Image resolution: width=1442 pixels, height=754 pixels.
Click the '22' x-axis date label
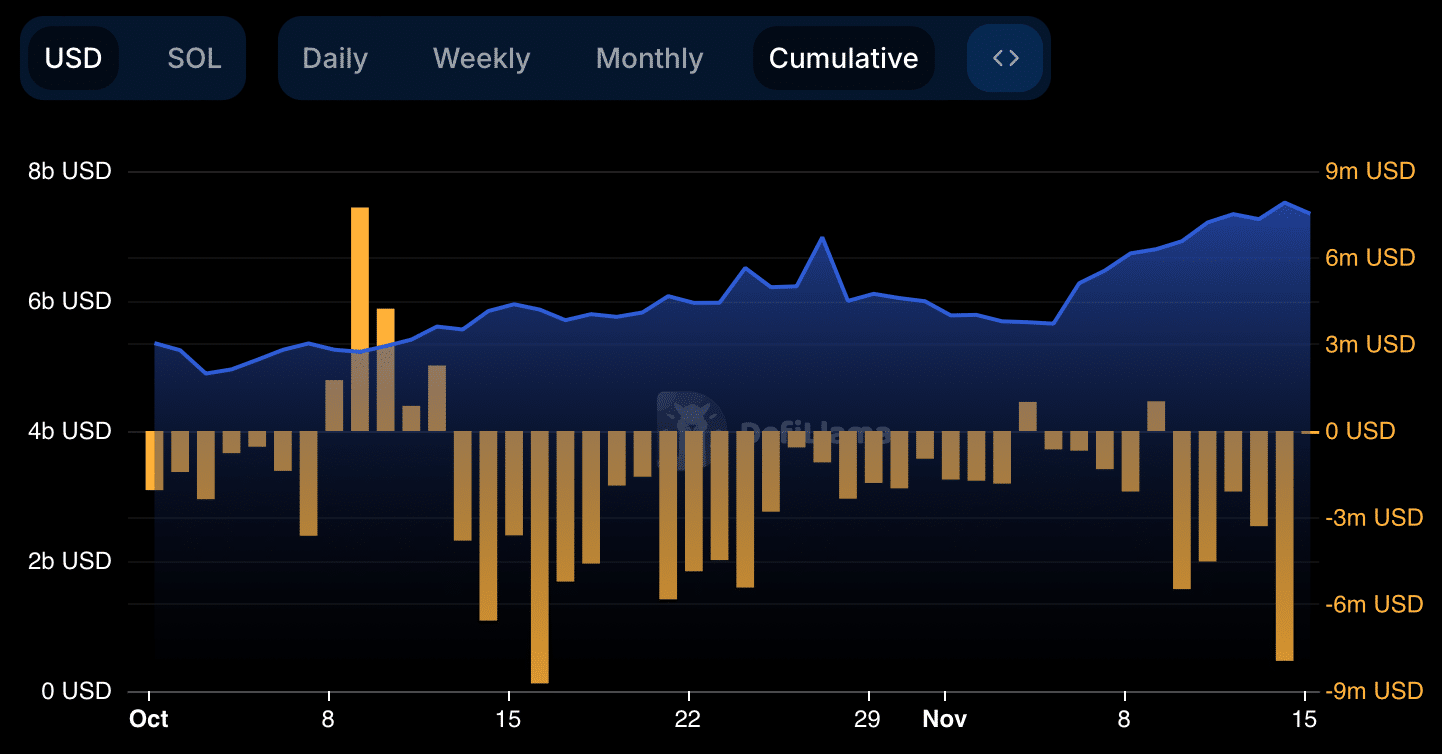click(x=687, y=719)
